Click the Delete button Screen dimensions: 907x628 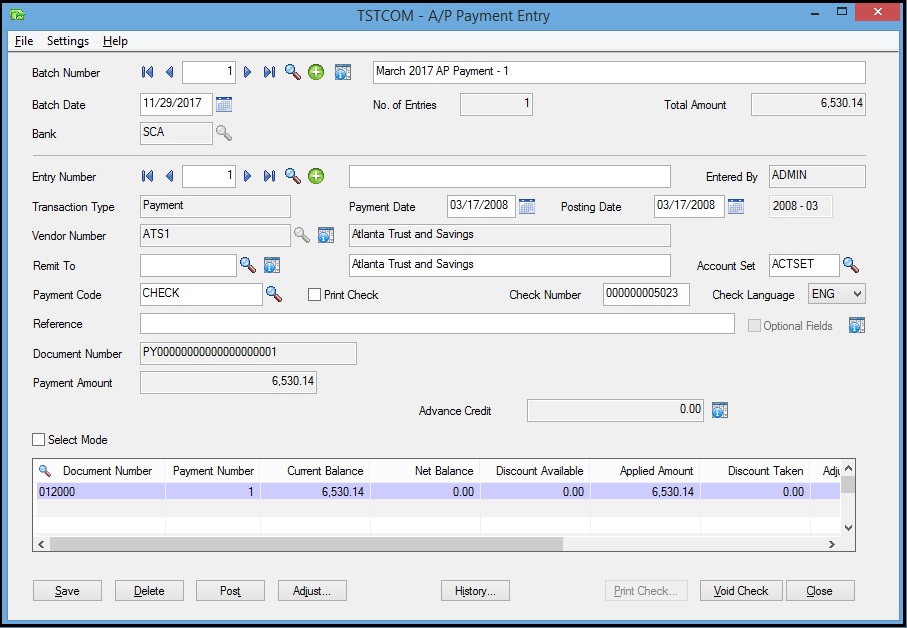click(x=149, y=590)
